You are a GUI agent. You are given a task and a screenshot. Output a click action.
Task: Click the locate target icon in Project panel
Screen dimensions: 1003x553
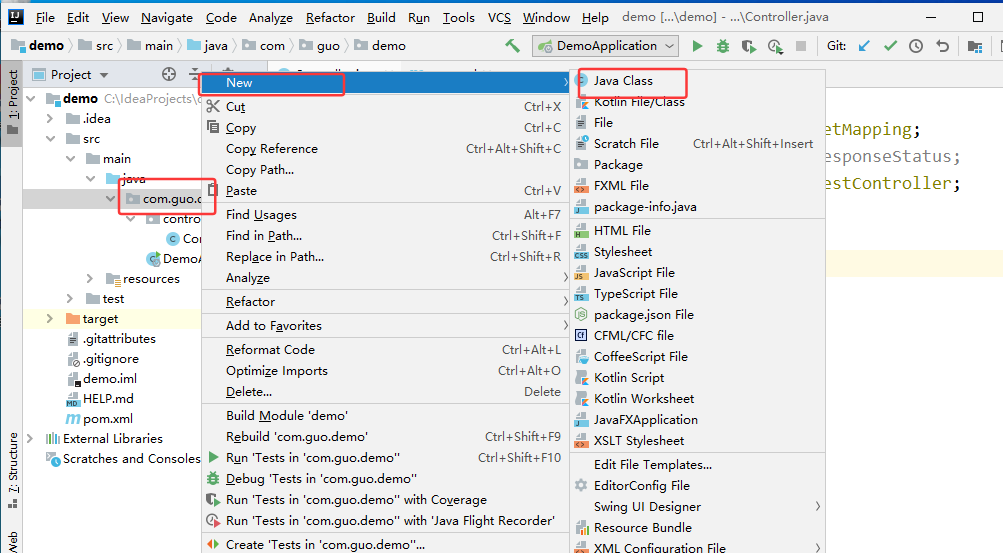point(169,74)
